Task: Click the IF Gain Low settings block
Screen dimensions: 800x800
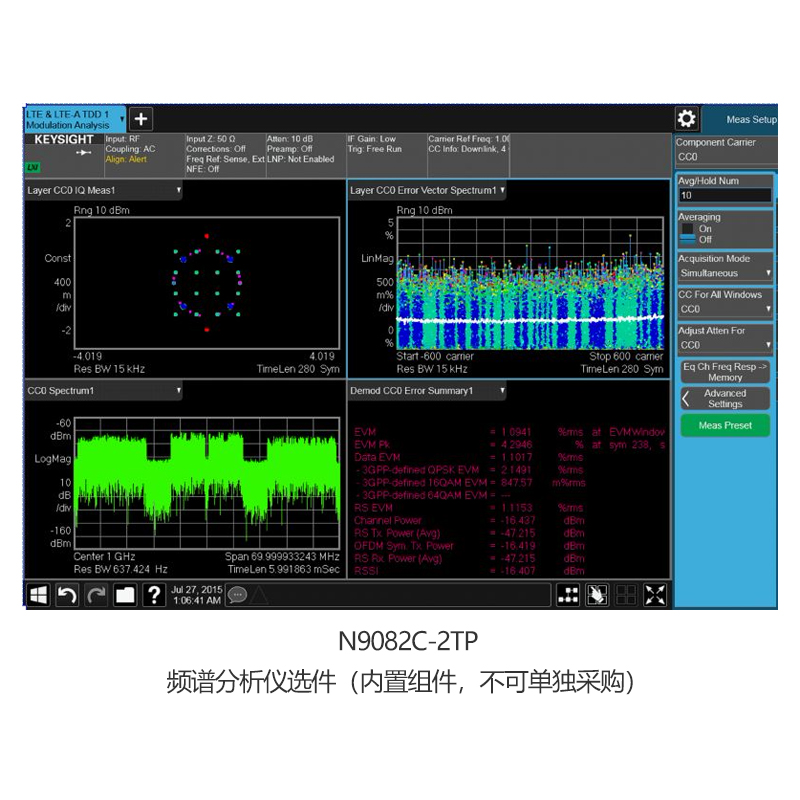Action: [386, 155]
